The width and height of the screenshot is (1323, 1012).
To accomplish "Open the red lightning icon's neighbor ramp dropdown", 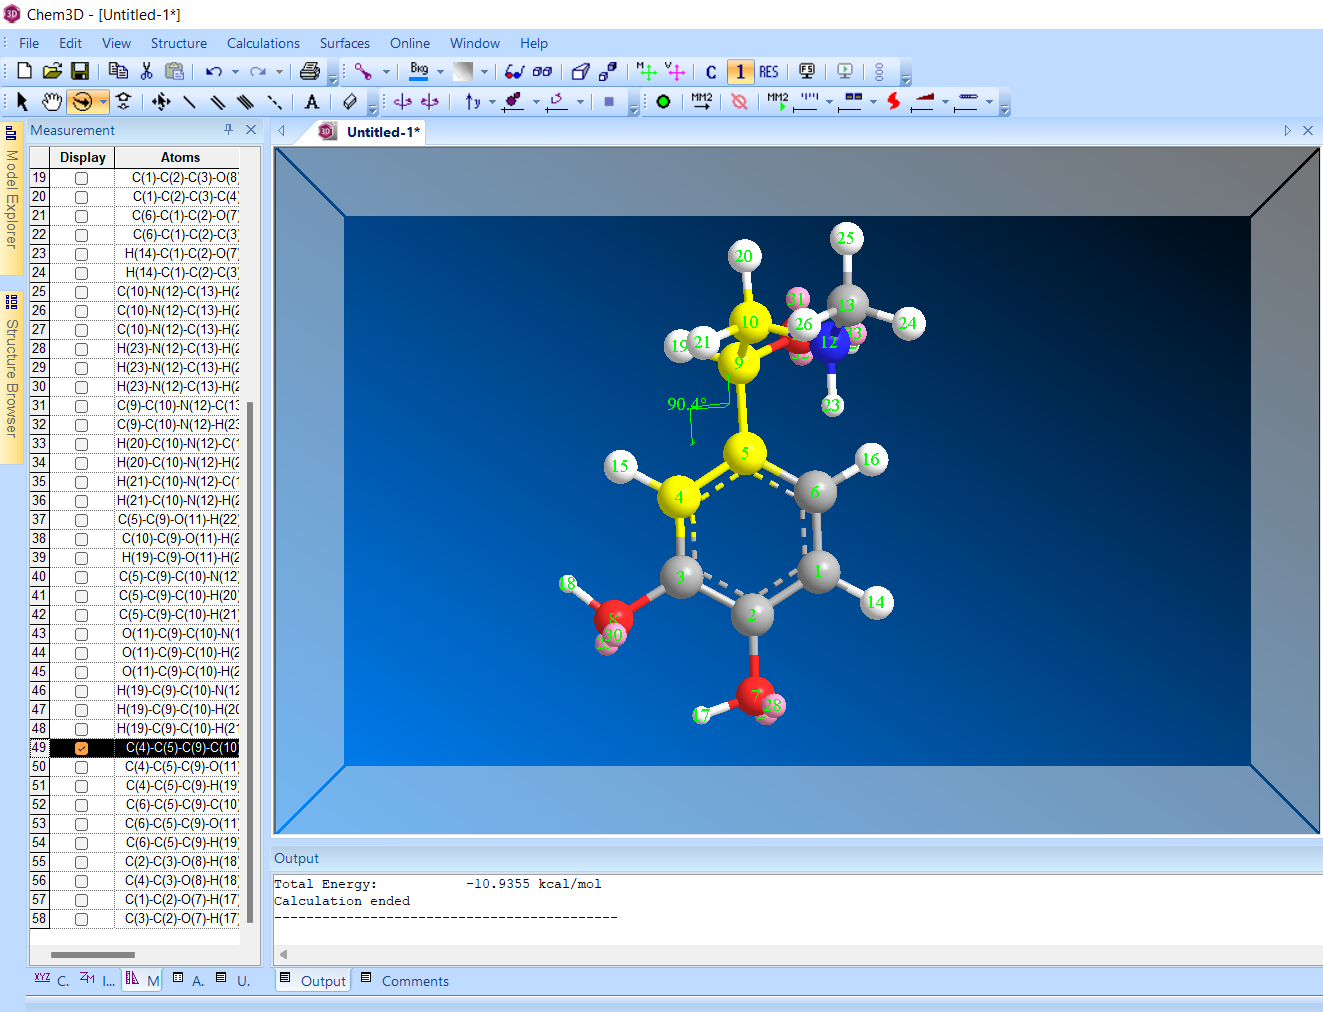I will click(945, 102).
